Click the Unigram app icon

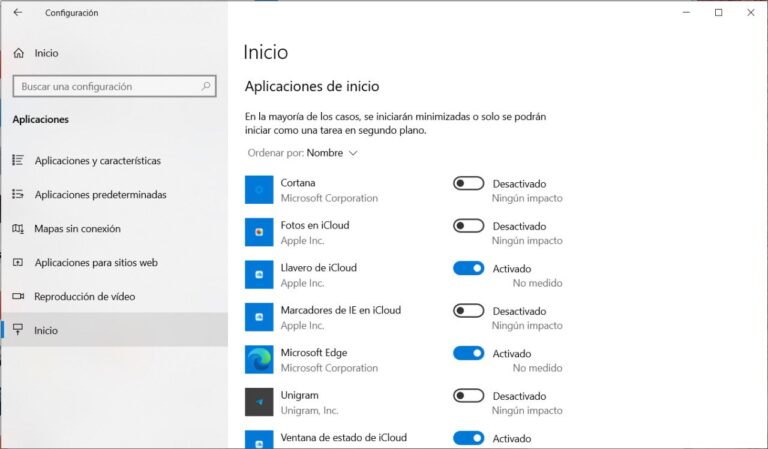pos(259,402)
